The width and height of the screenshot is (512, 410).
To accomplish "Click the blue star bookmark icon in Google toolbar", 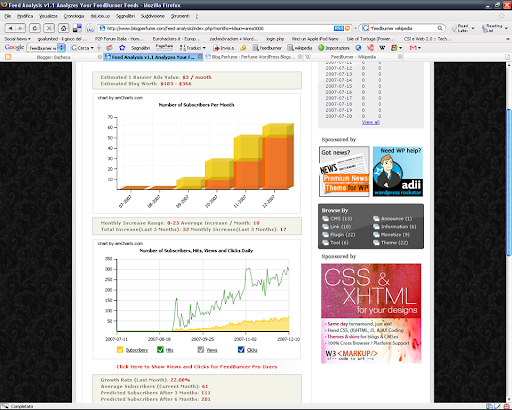I will pos(122,48).
